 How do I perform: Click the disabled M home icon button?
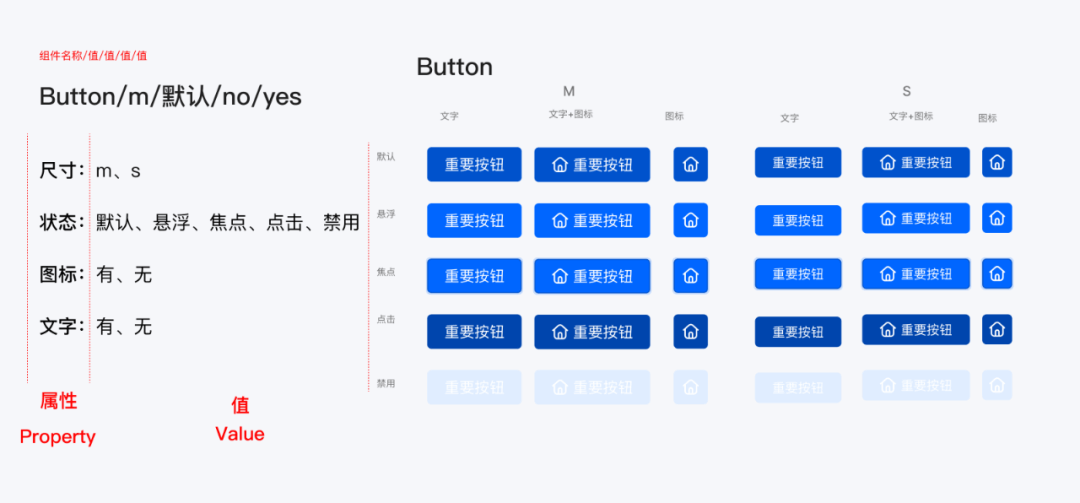tap(690, 387)
